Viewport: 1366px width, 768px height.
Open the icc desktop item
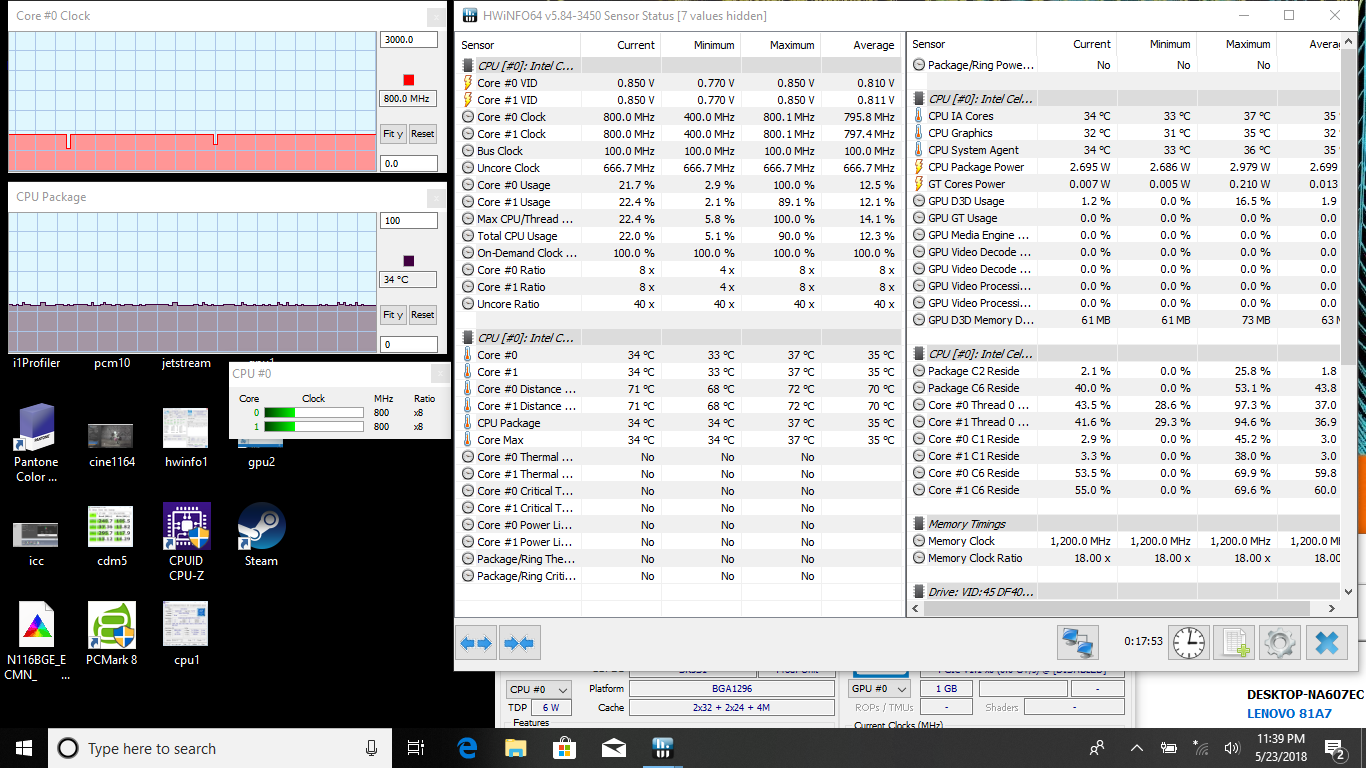(37, 542)
